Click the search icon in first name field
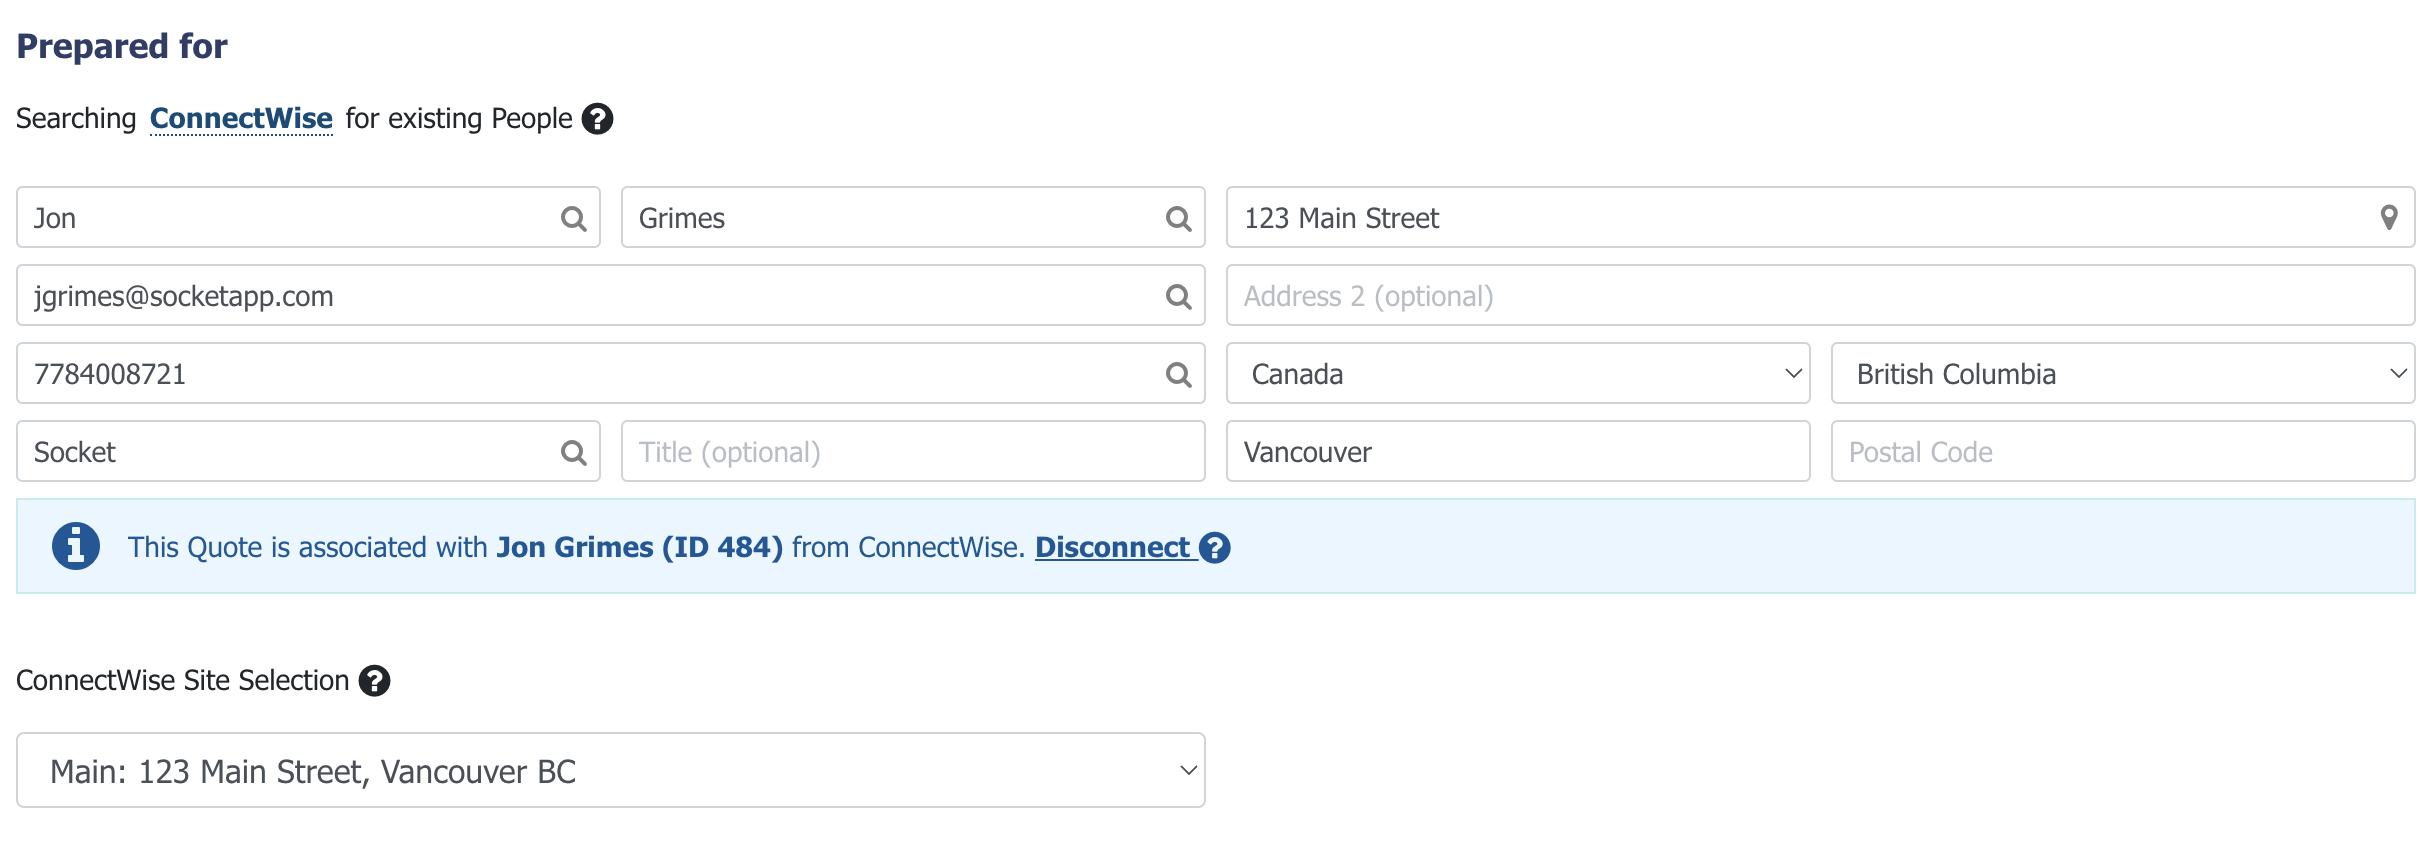This screenshot has width=2432, height=842. (573, 218)
